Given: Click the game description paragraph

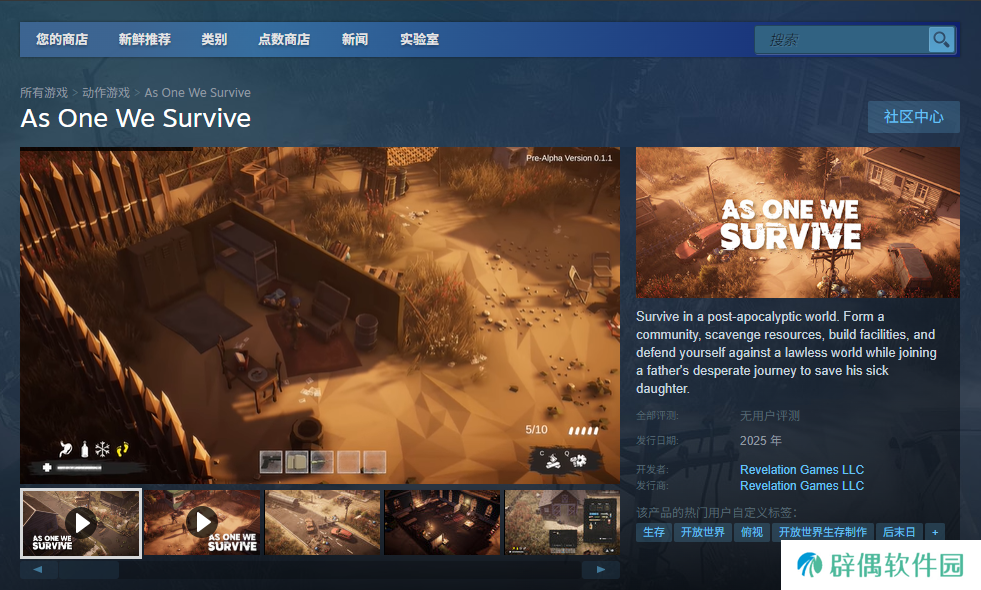Looking at the screenshot, I should pos(786,352).
